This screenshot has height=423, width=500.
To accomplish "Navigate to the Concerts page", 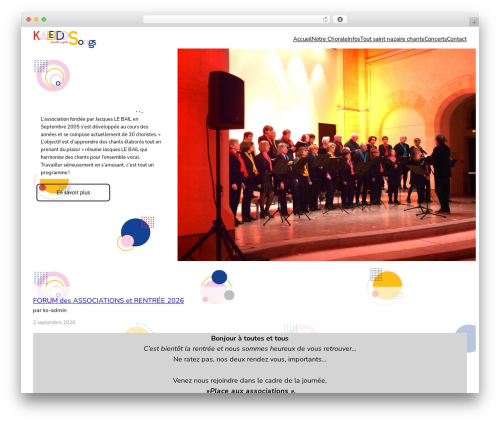I will (x=436, y=39).
